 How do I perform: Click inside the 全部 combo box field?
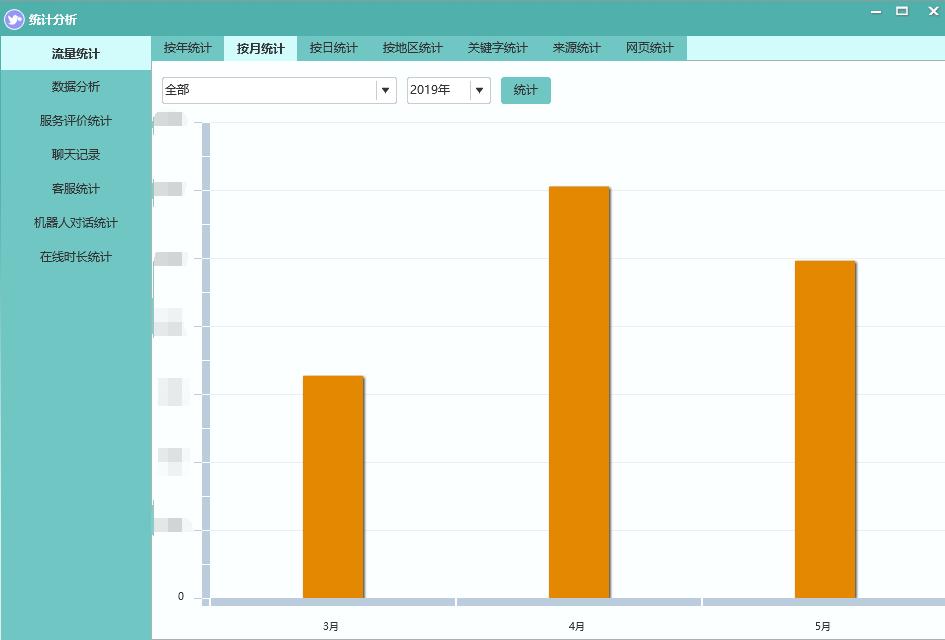268,91
